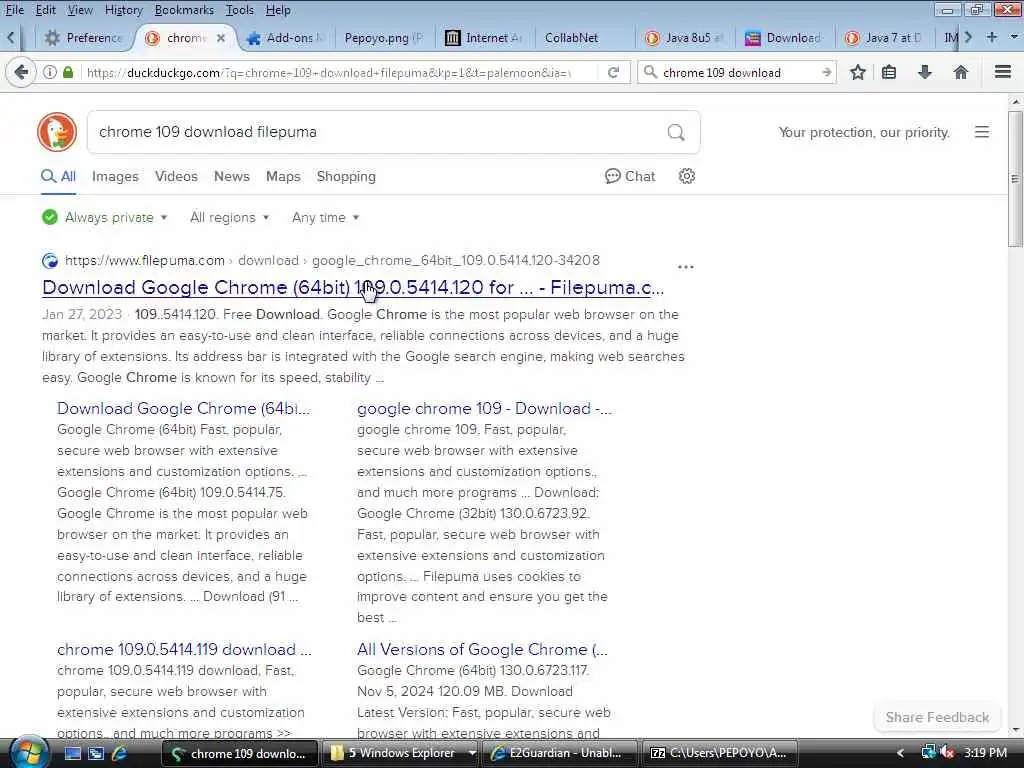Expand the 5 Windows Explorer taskbar group

472,753
